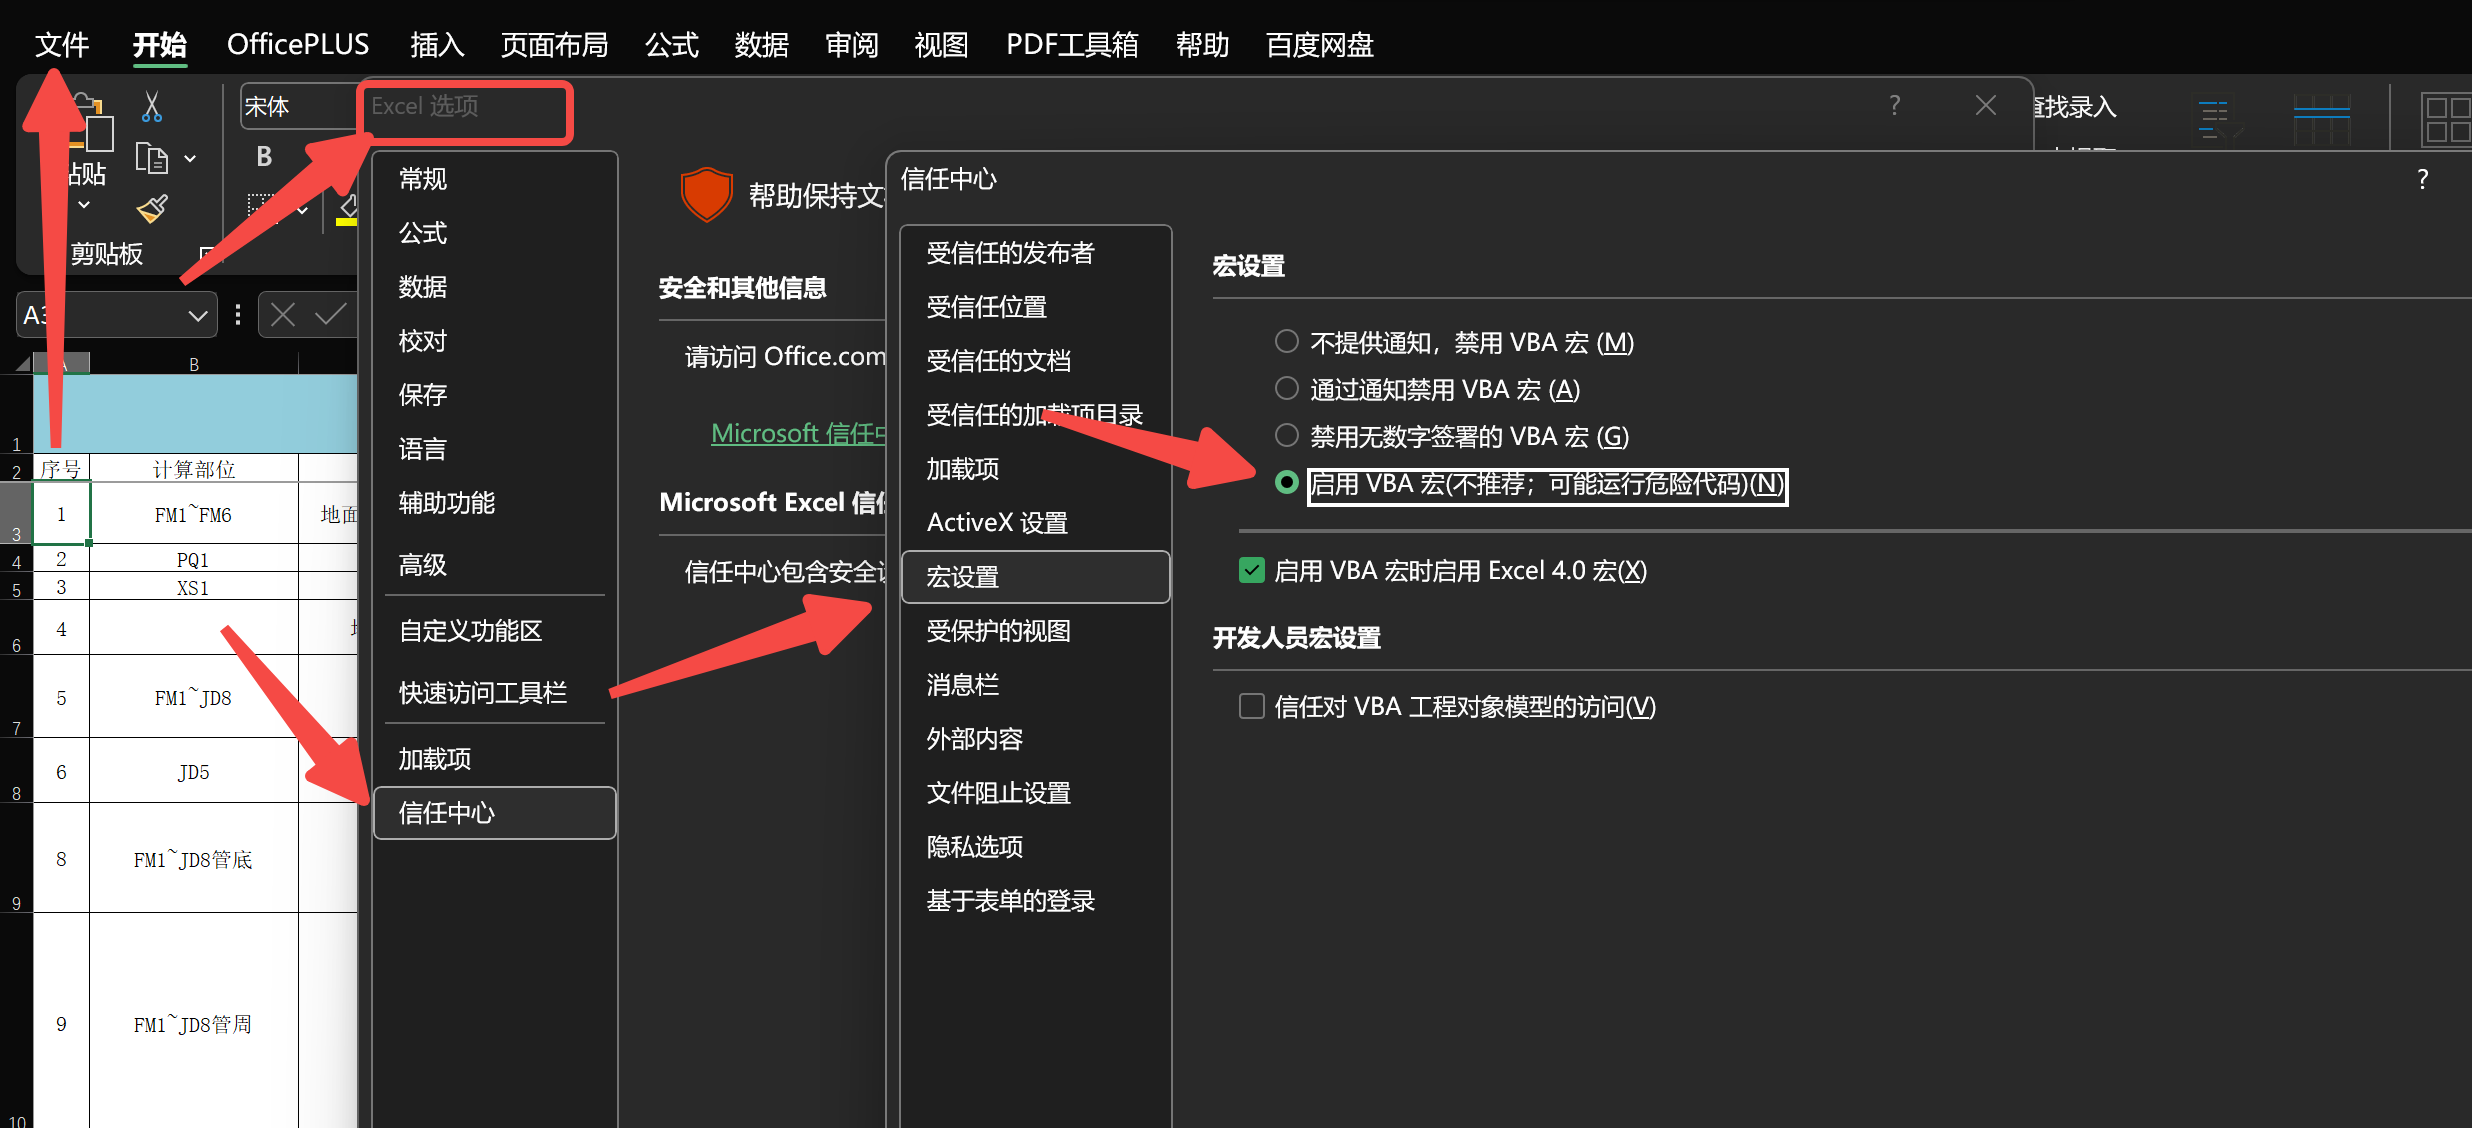Image resolution: width=2472 pixels, height=1128 pixels.
Task: Select 受信任的文档 in Trust Center list
Action: (1035, 361)
